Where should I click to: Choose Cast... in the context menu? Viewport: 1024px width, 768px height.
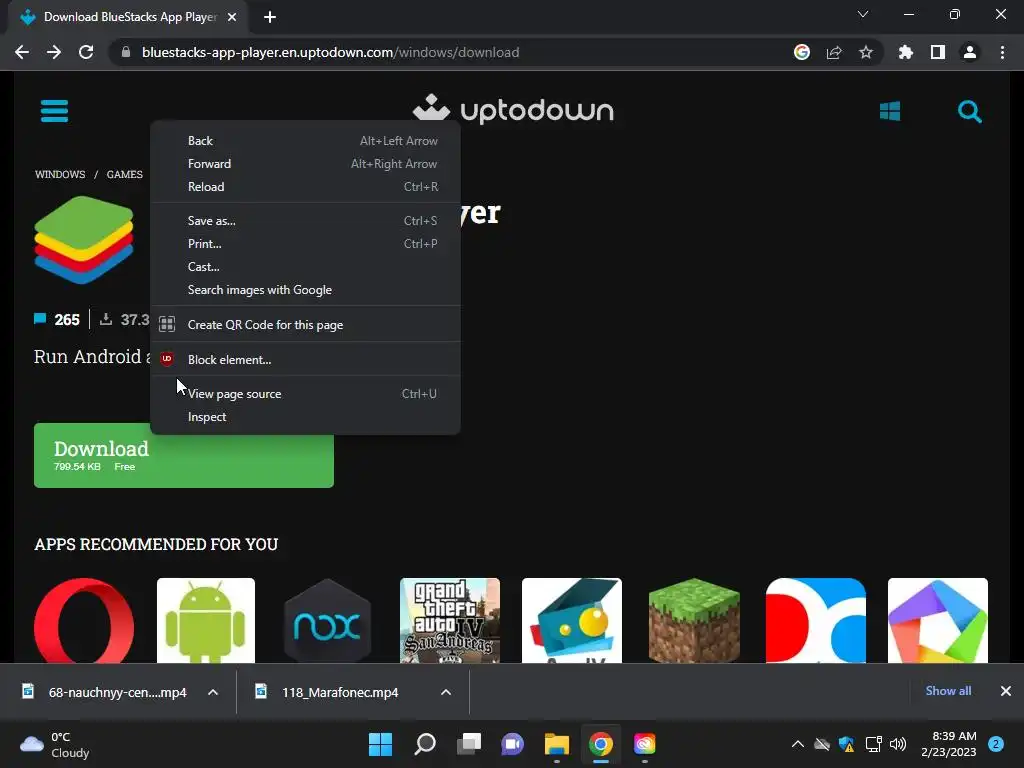tap(305, 266)
